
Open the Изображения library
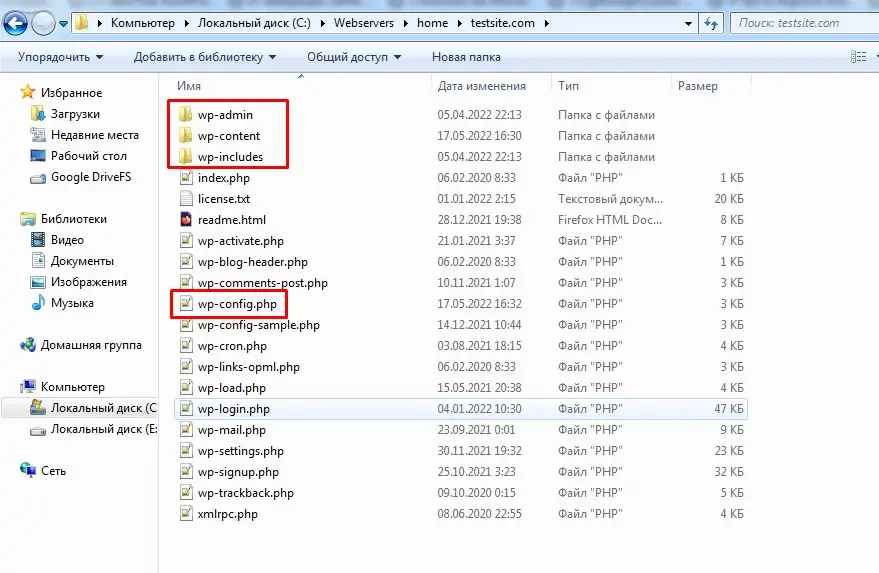[89, 282]
